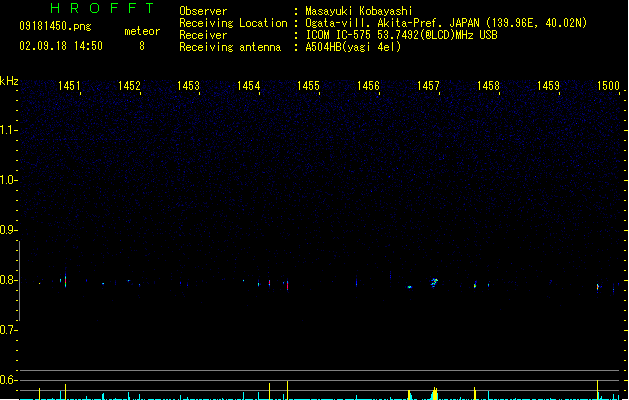The image size is (629, 400).
Task: Click the 0.8 kHz frequency label
Action: click(x=8, y=280)
